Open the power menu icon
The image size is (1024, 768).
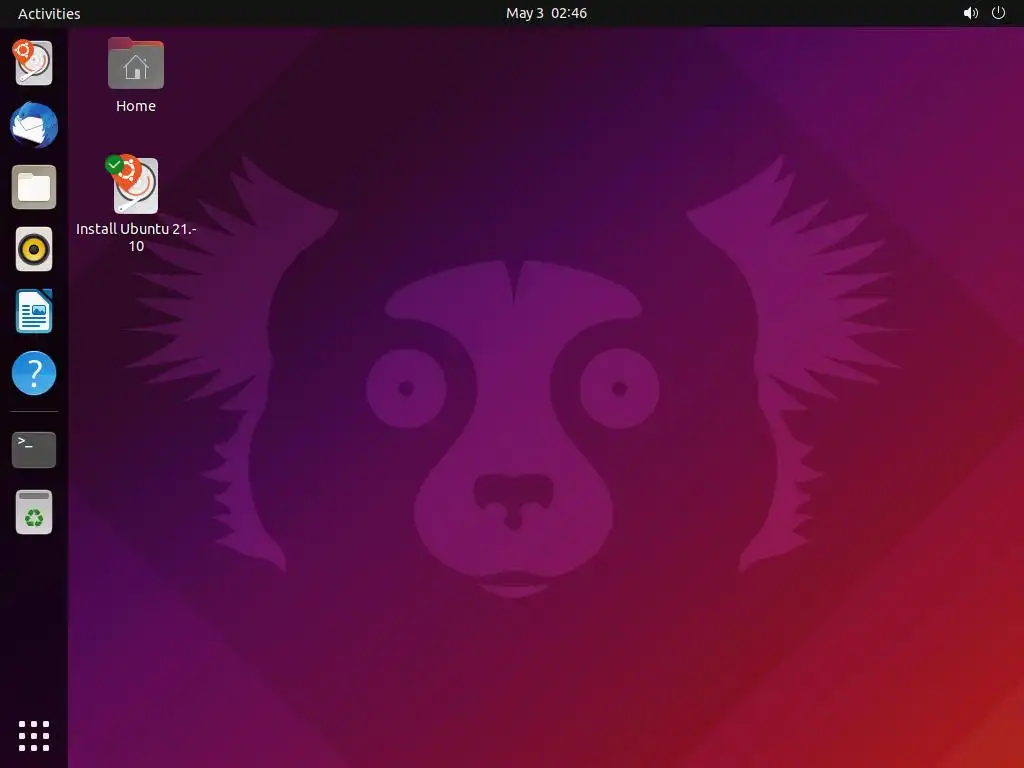coord(999,13)
